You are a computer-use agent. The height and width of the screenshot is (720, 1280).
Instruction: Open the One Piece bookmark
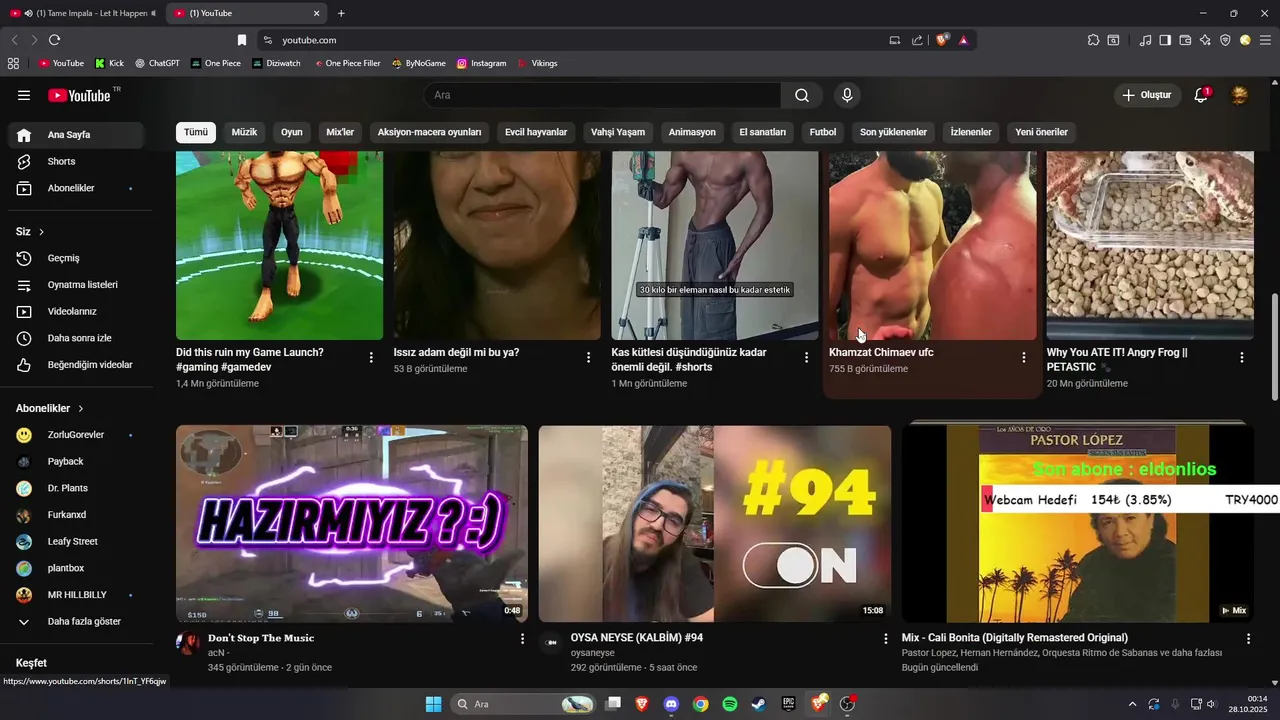pyautogui.click(x=215, y=63)
